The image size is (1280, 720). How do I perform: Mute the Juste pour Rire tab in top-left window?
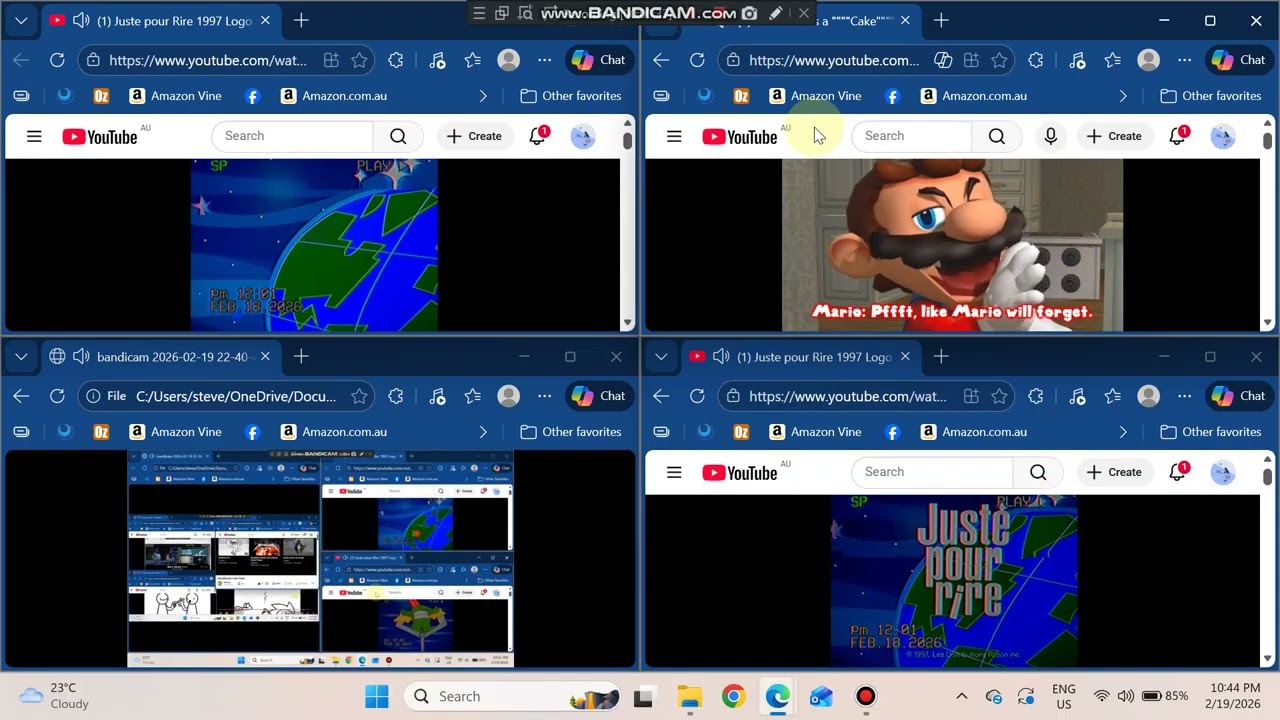coord(81,20)
